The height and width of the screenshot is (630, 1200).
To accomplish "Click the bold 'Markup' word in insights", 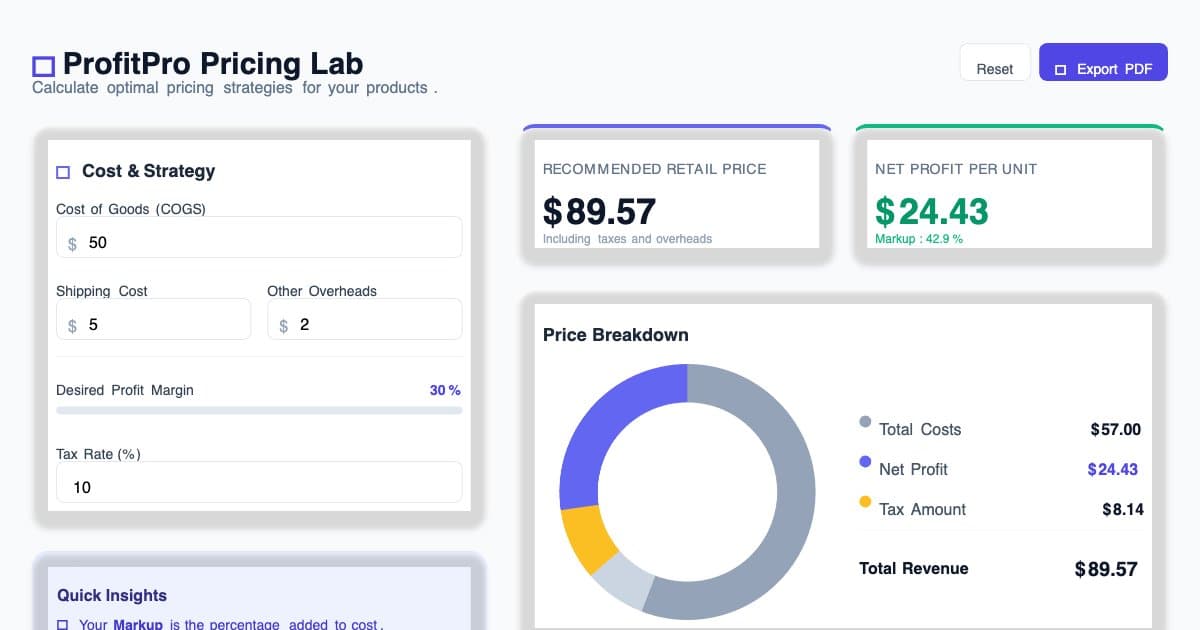I will (x=138, y=624).
